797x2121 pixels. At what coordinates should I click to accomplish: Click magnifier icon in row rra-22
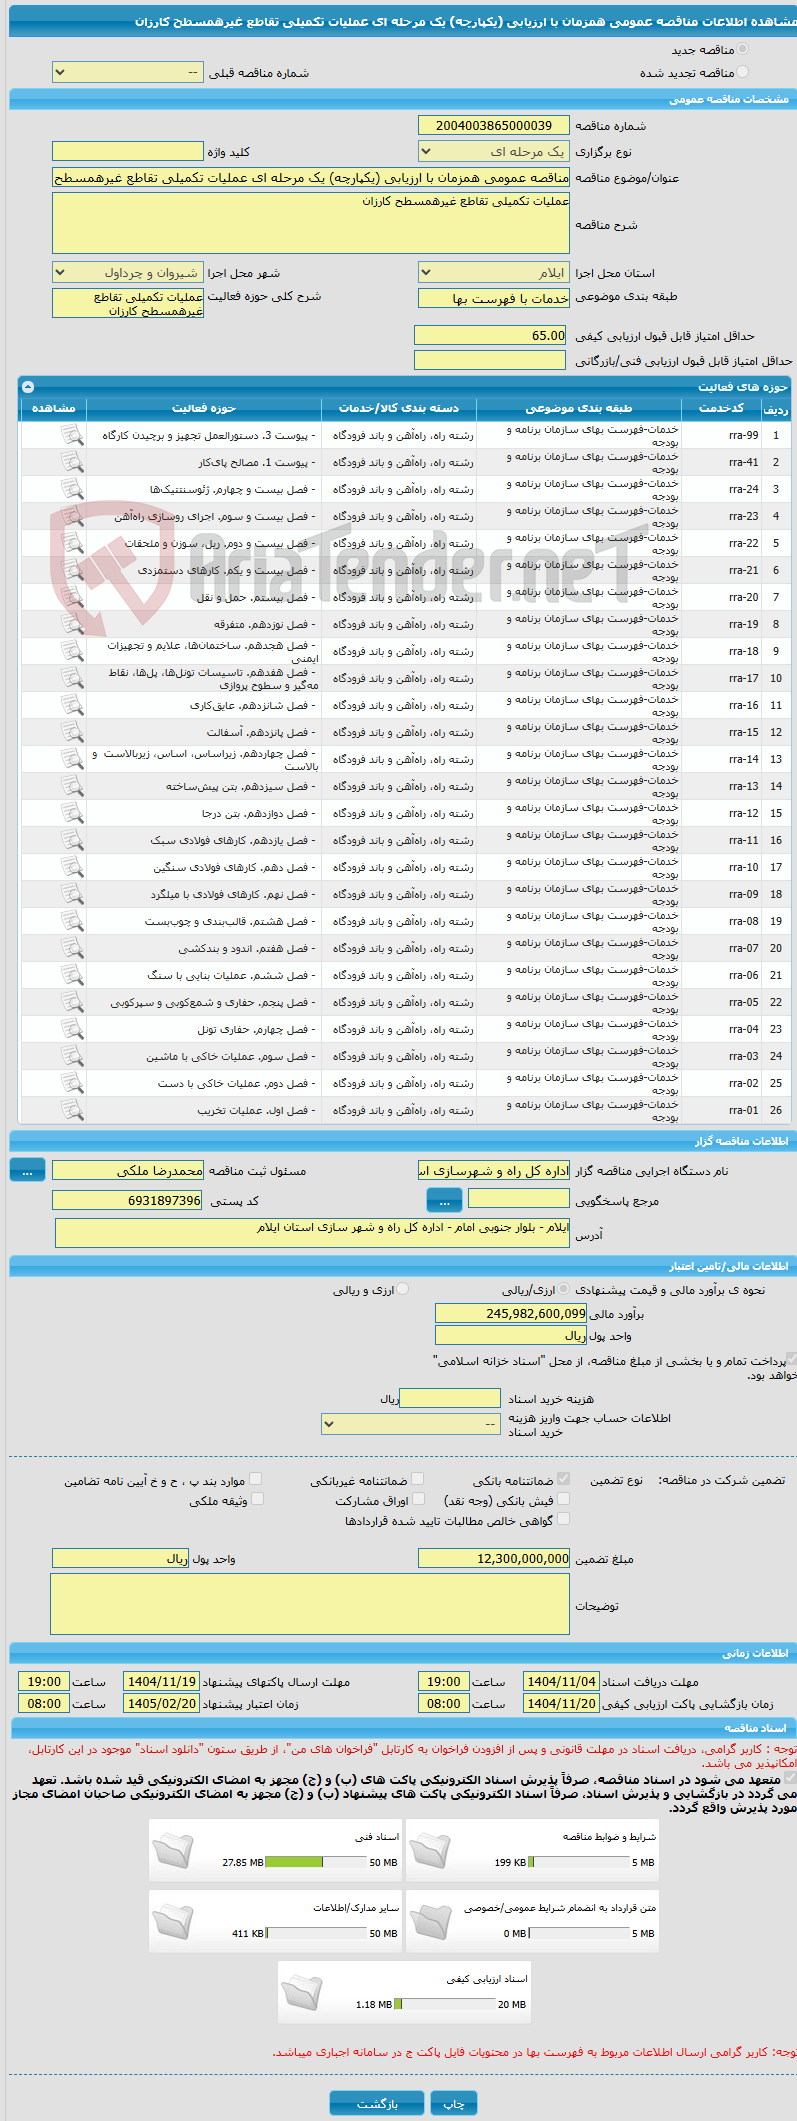[72, 543]
